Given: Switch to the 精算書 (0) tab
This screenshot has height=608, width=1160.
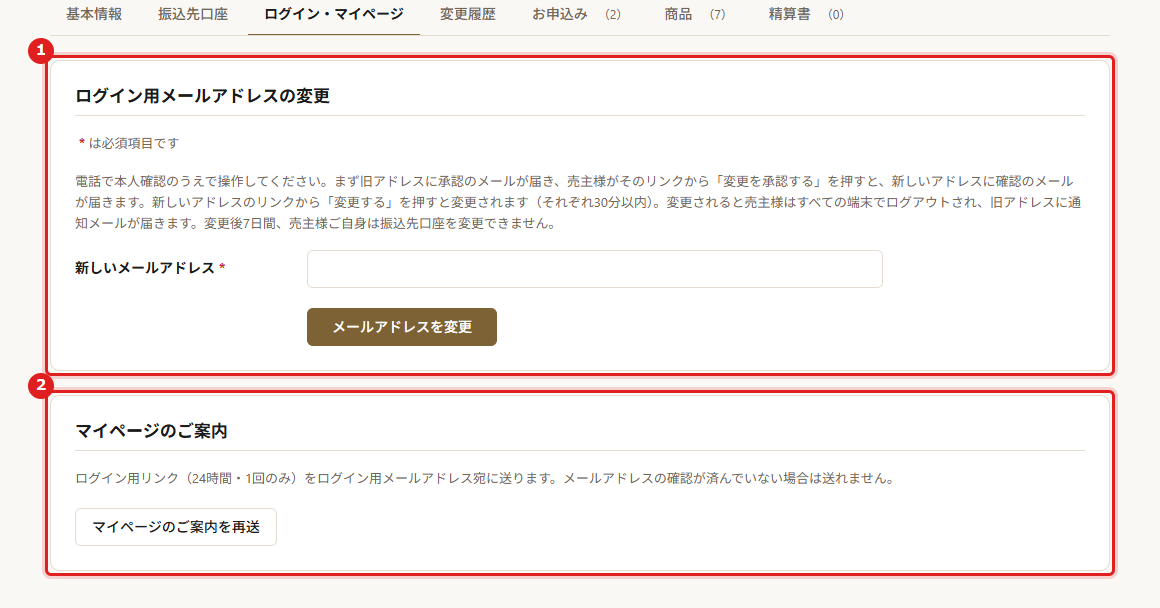Looking at the screenshot, I should 806,15.
